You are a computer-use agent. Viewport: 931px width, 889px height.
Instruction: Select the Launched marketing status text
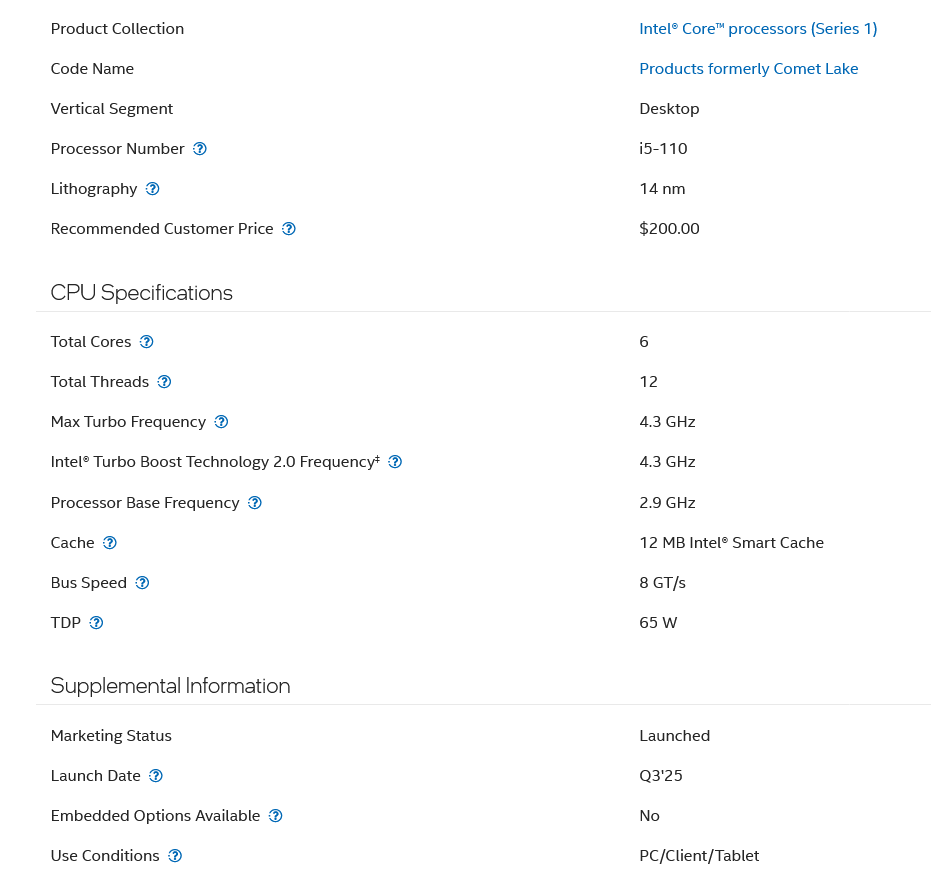[674, 735]
